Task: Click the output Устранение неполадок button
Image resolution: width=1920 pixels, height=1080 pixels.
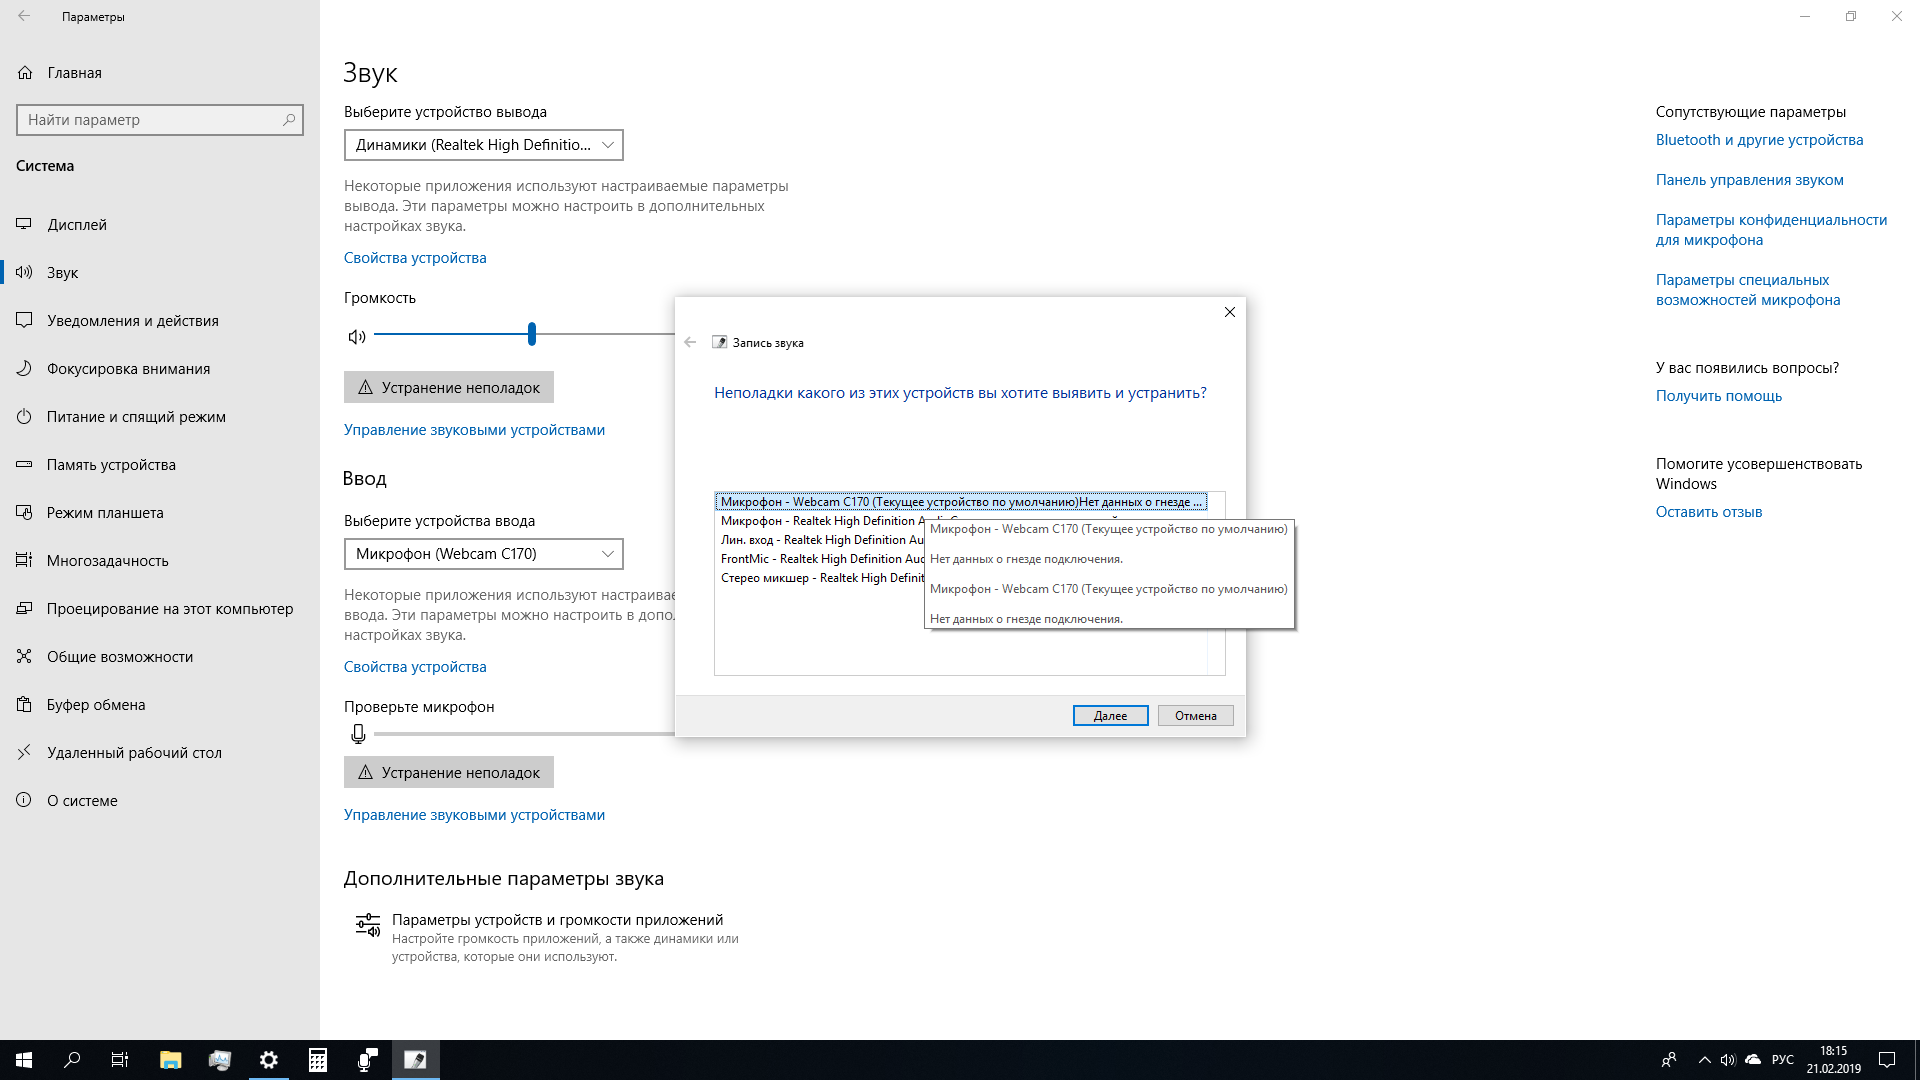Action: pyautogui.click(x=449, y=387)
